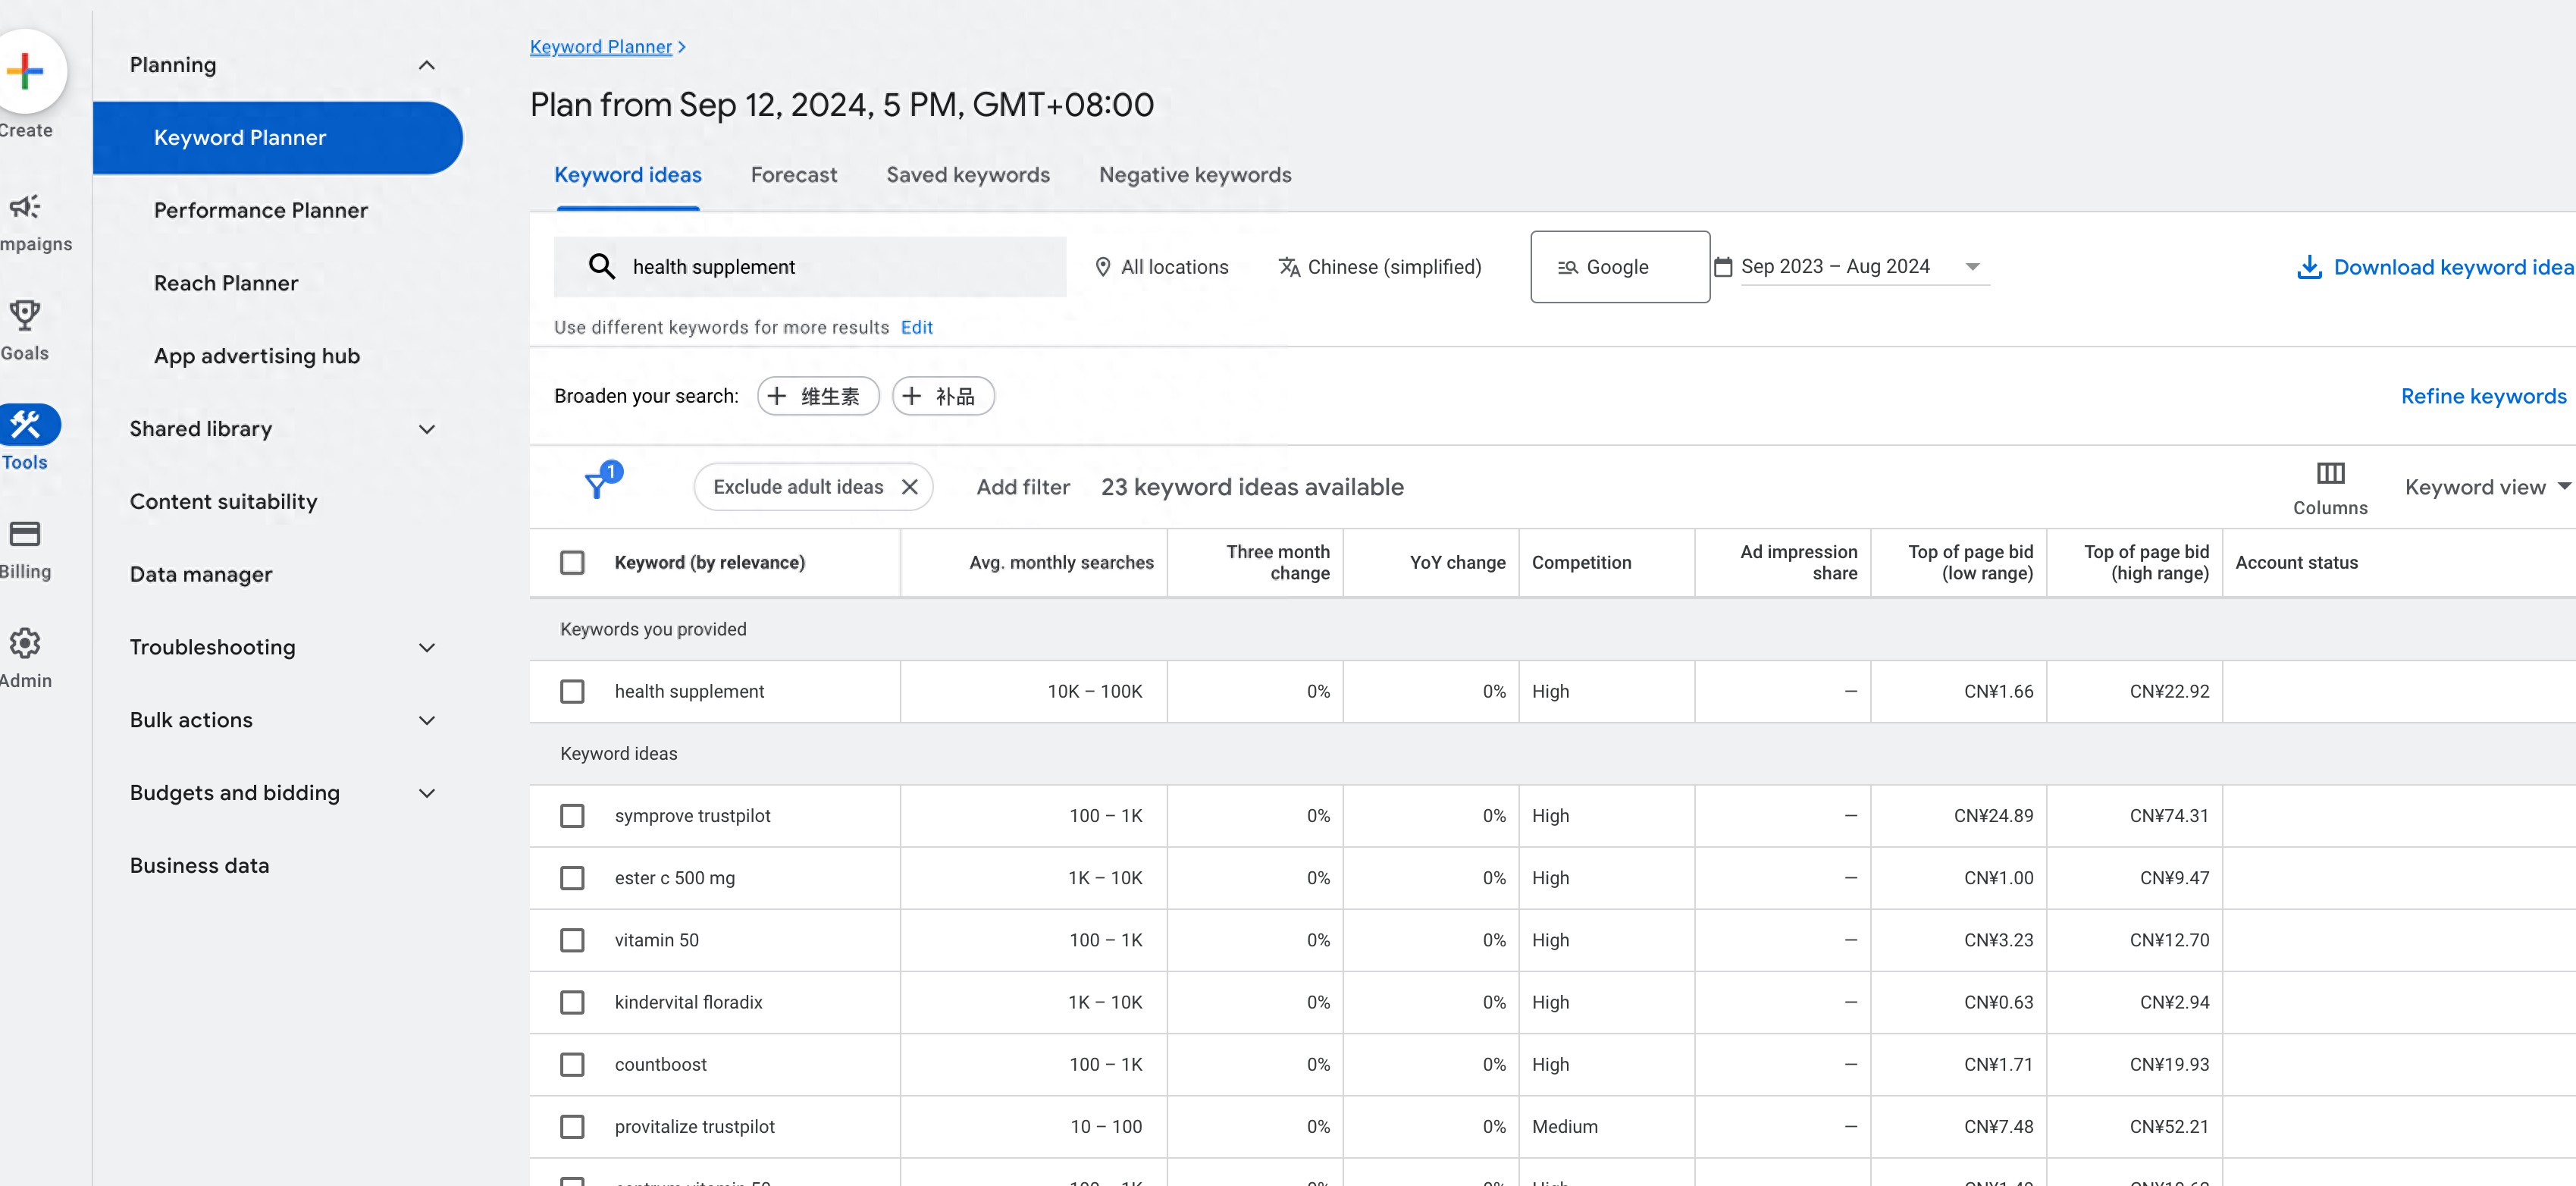The width and height of the screenshot is (2576, 1186).
Task: Switch to the Negative keywords tab
Action: [x=1195, y=175]
